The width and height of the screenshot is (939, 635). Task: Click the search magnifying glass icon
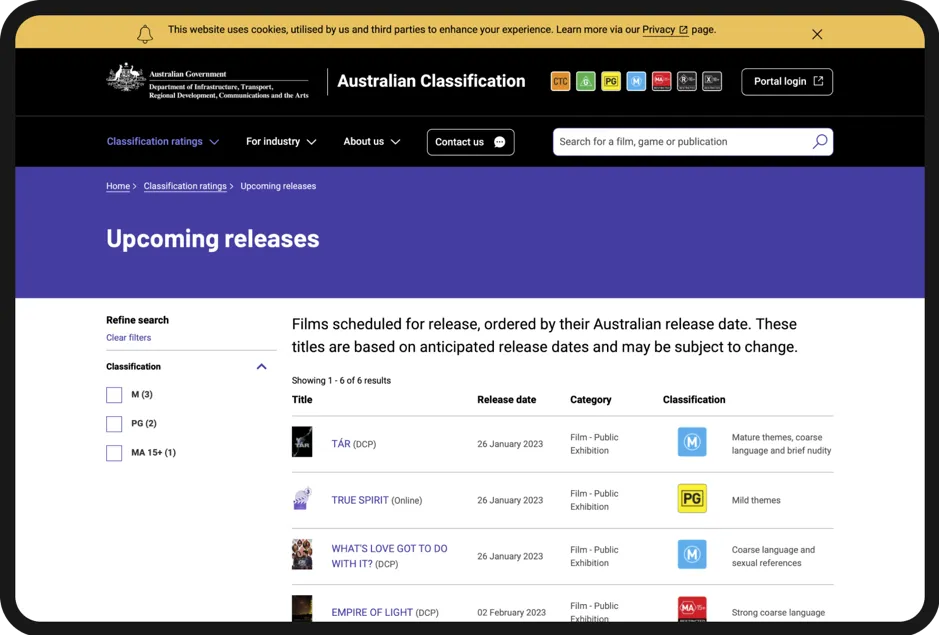tap(818, 141)
